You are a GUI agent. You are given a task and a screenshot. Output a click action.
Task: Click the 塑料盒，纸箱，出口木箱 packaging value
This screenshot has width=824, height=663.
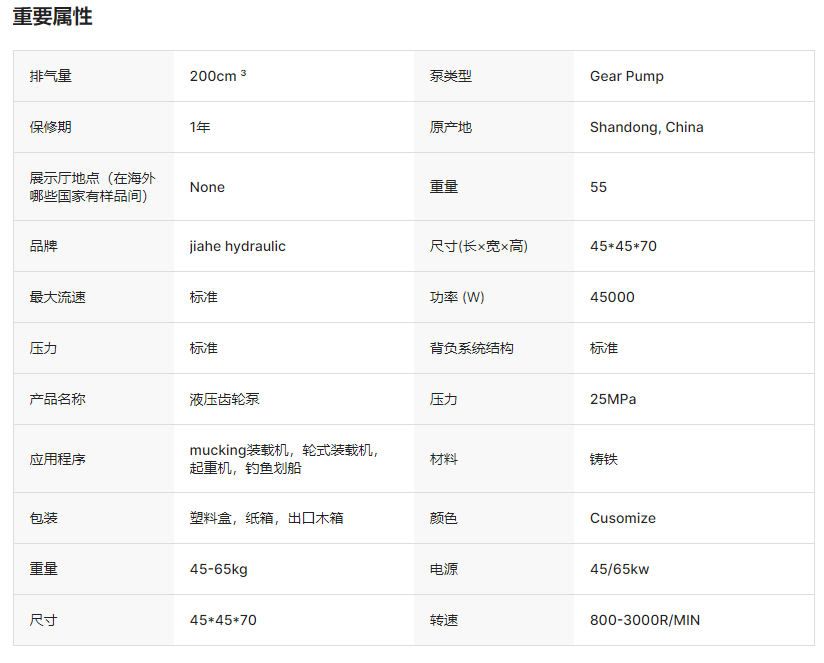pos(266,518)
